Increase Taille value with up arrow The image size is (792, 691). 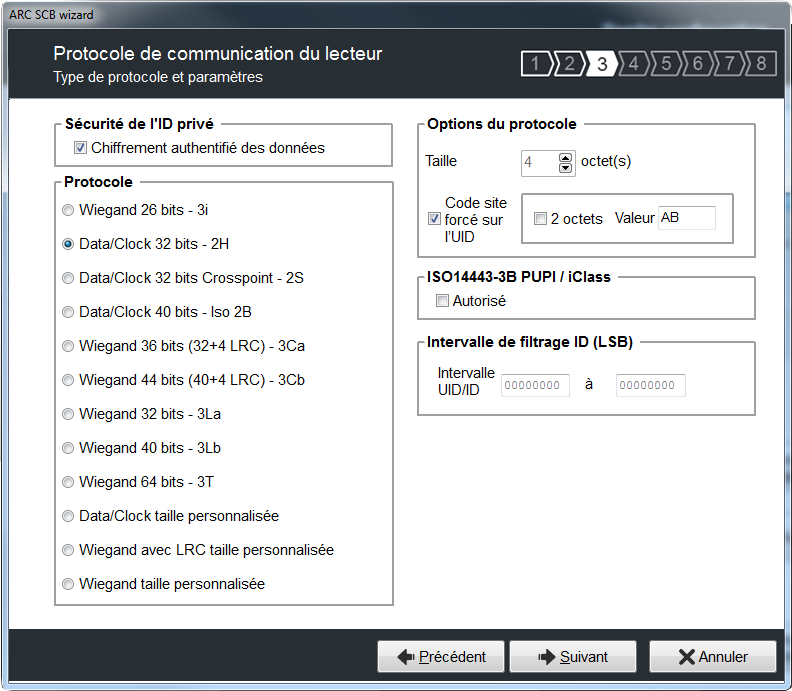coord(565,156)
